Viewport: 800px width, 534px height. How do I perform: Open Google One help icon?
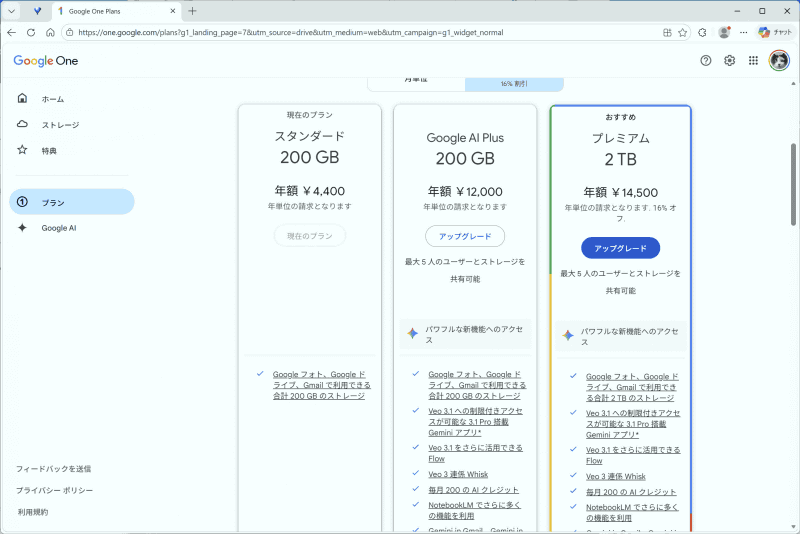coord(706,61)
